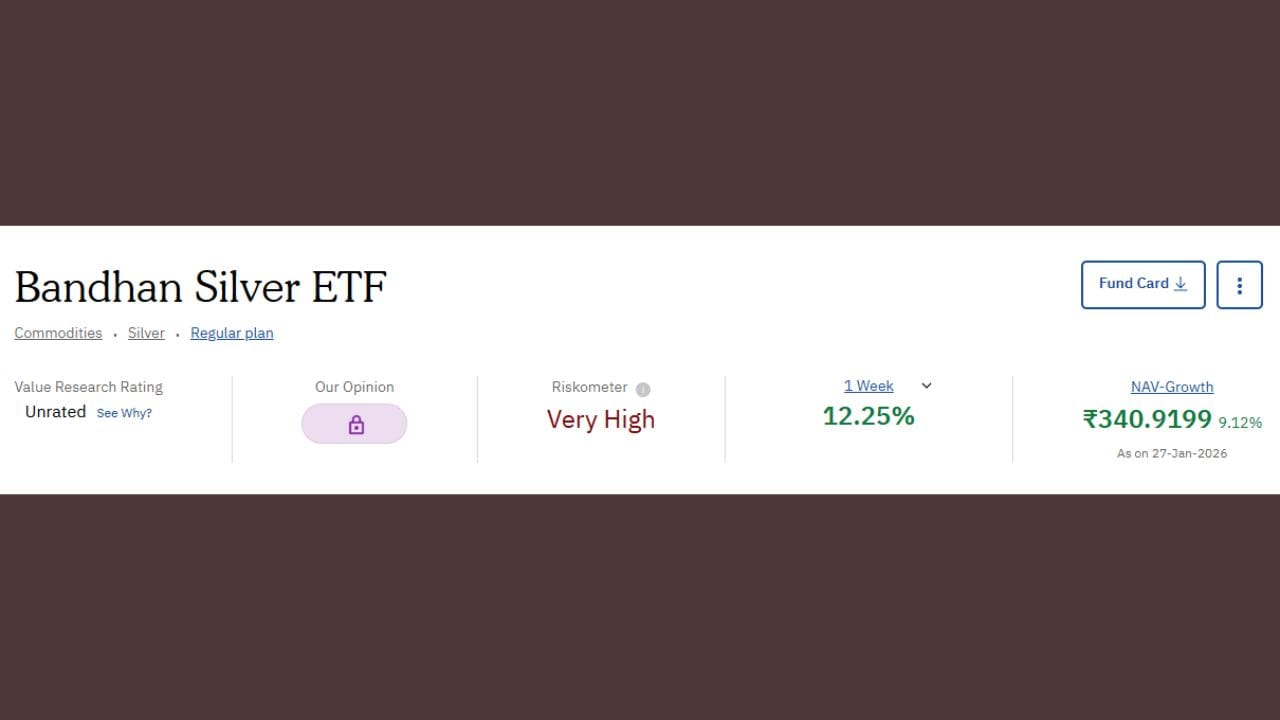Open the See Why? explanation link
The image size is (1280, 720).
click(x=124, y=412)
